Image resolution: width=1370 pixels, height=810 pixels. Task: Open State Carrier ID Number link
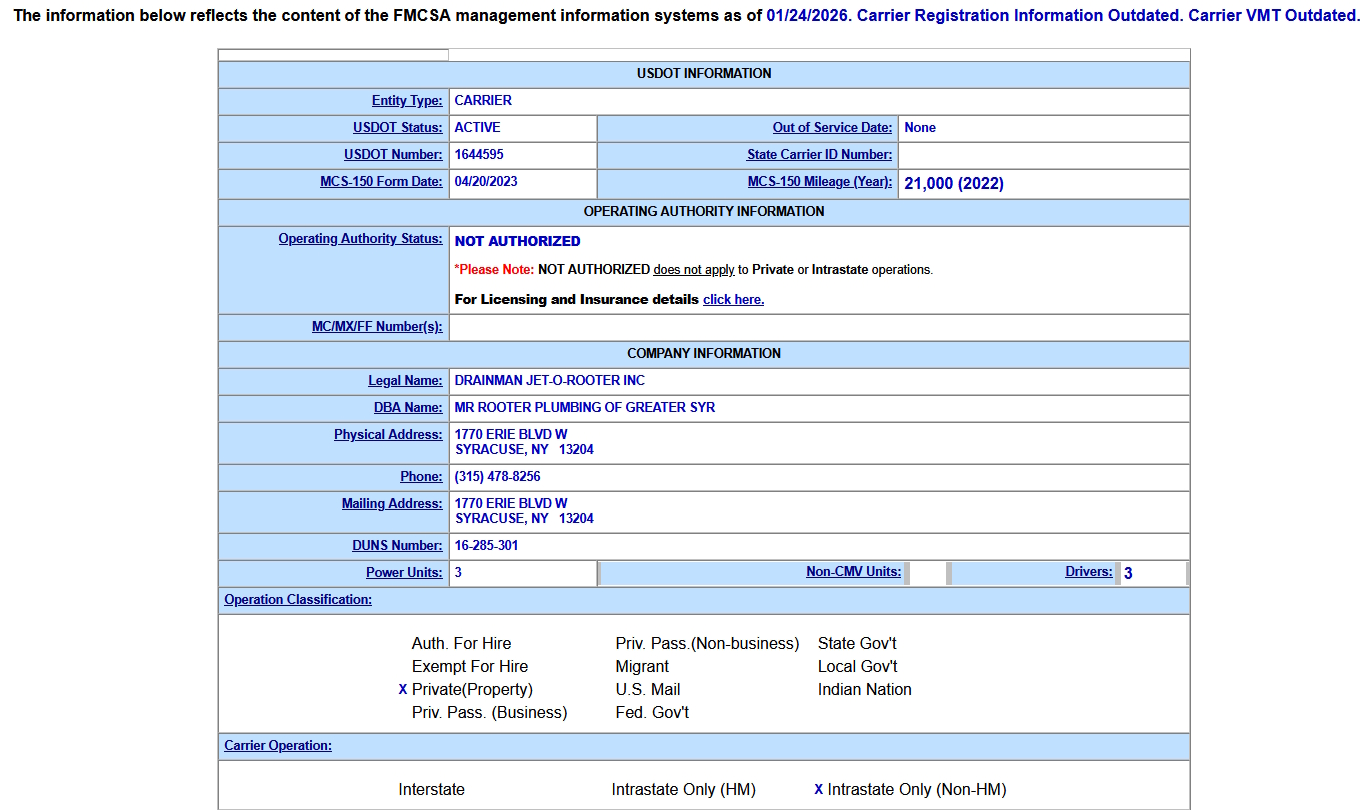[819, 155]
